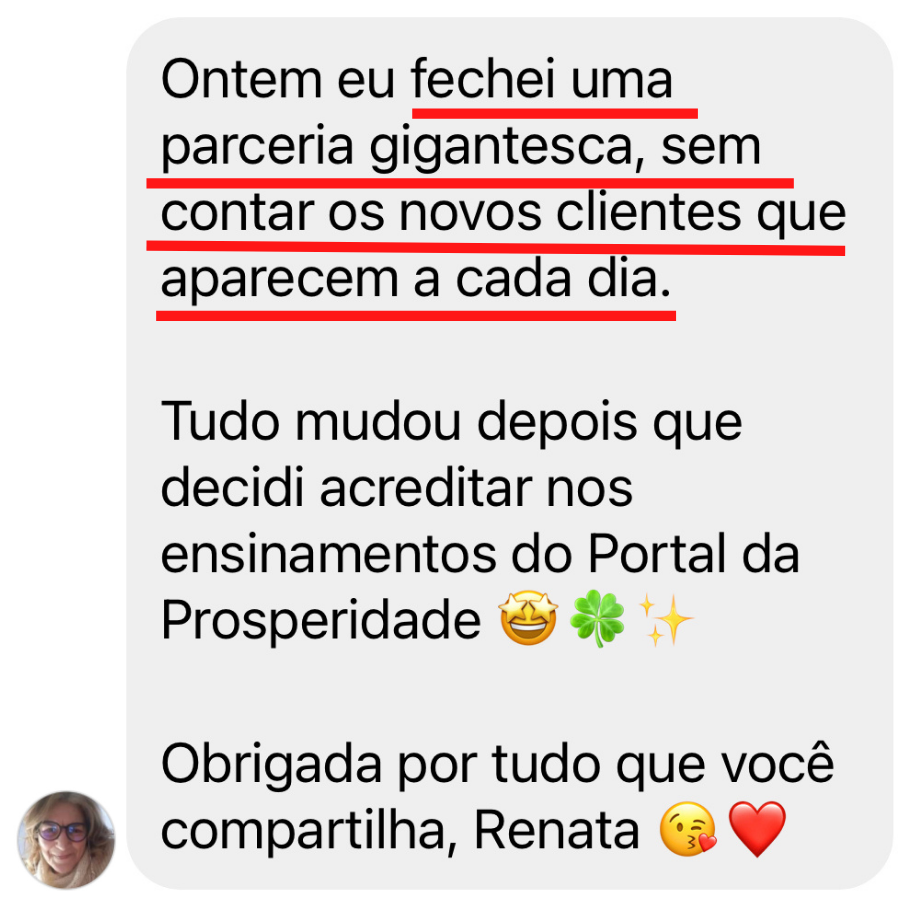
Task: Click the text 'aparecem a cada dia.'
Action: coord(416,280)
